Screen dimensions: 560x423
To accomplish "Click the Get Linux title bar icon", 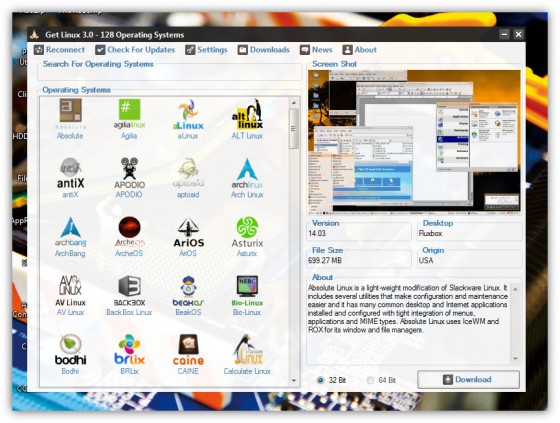I will [34, 35].
